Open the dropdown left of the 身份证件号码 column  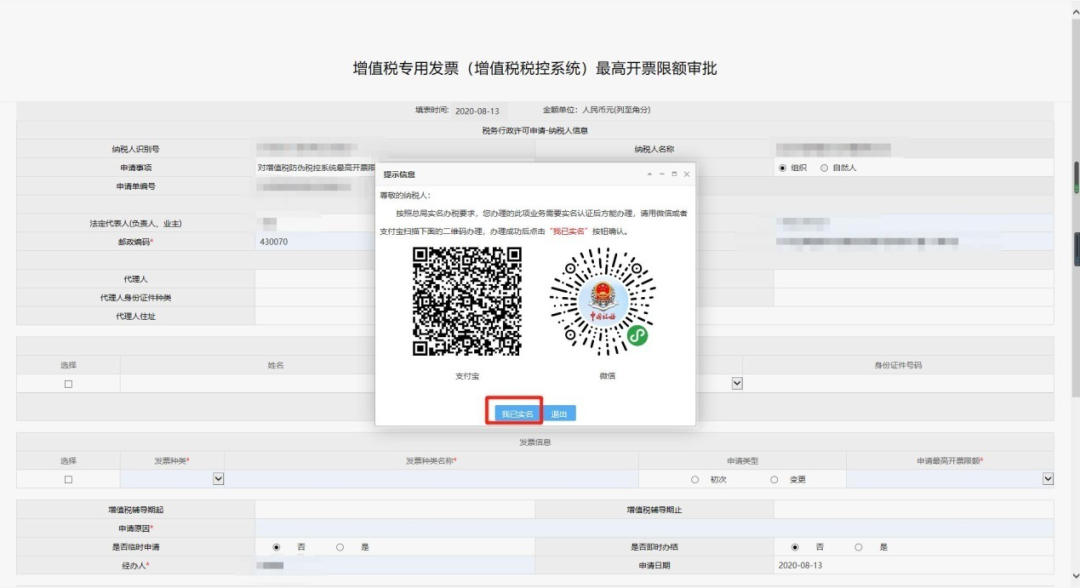pos(737,384)
